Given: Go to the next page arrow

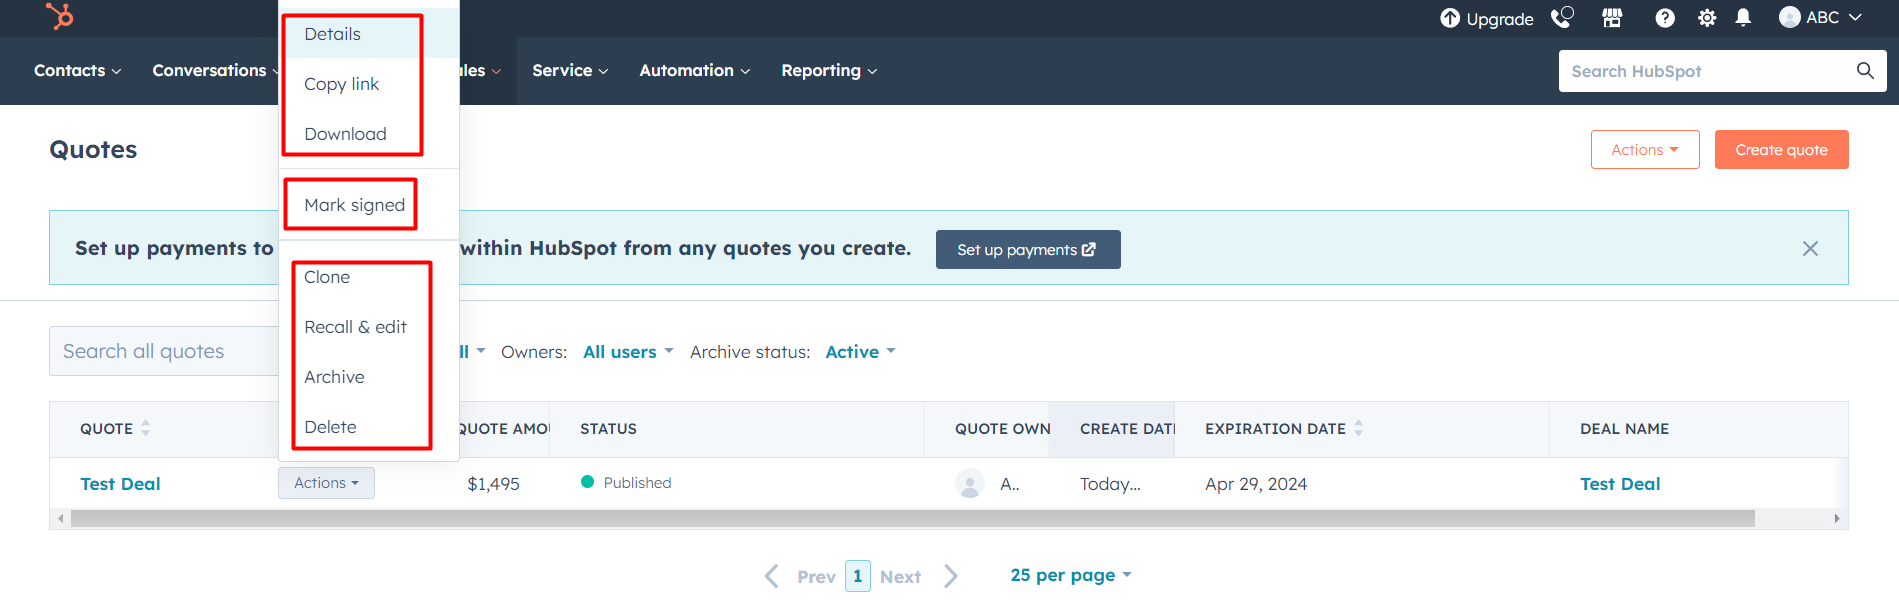Looking at the screenshot, I should [x=951, y=576].
